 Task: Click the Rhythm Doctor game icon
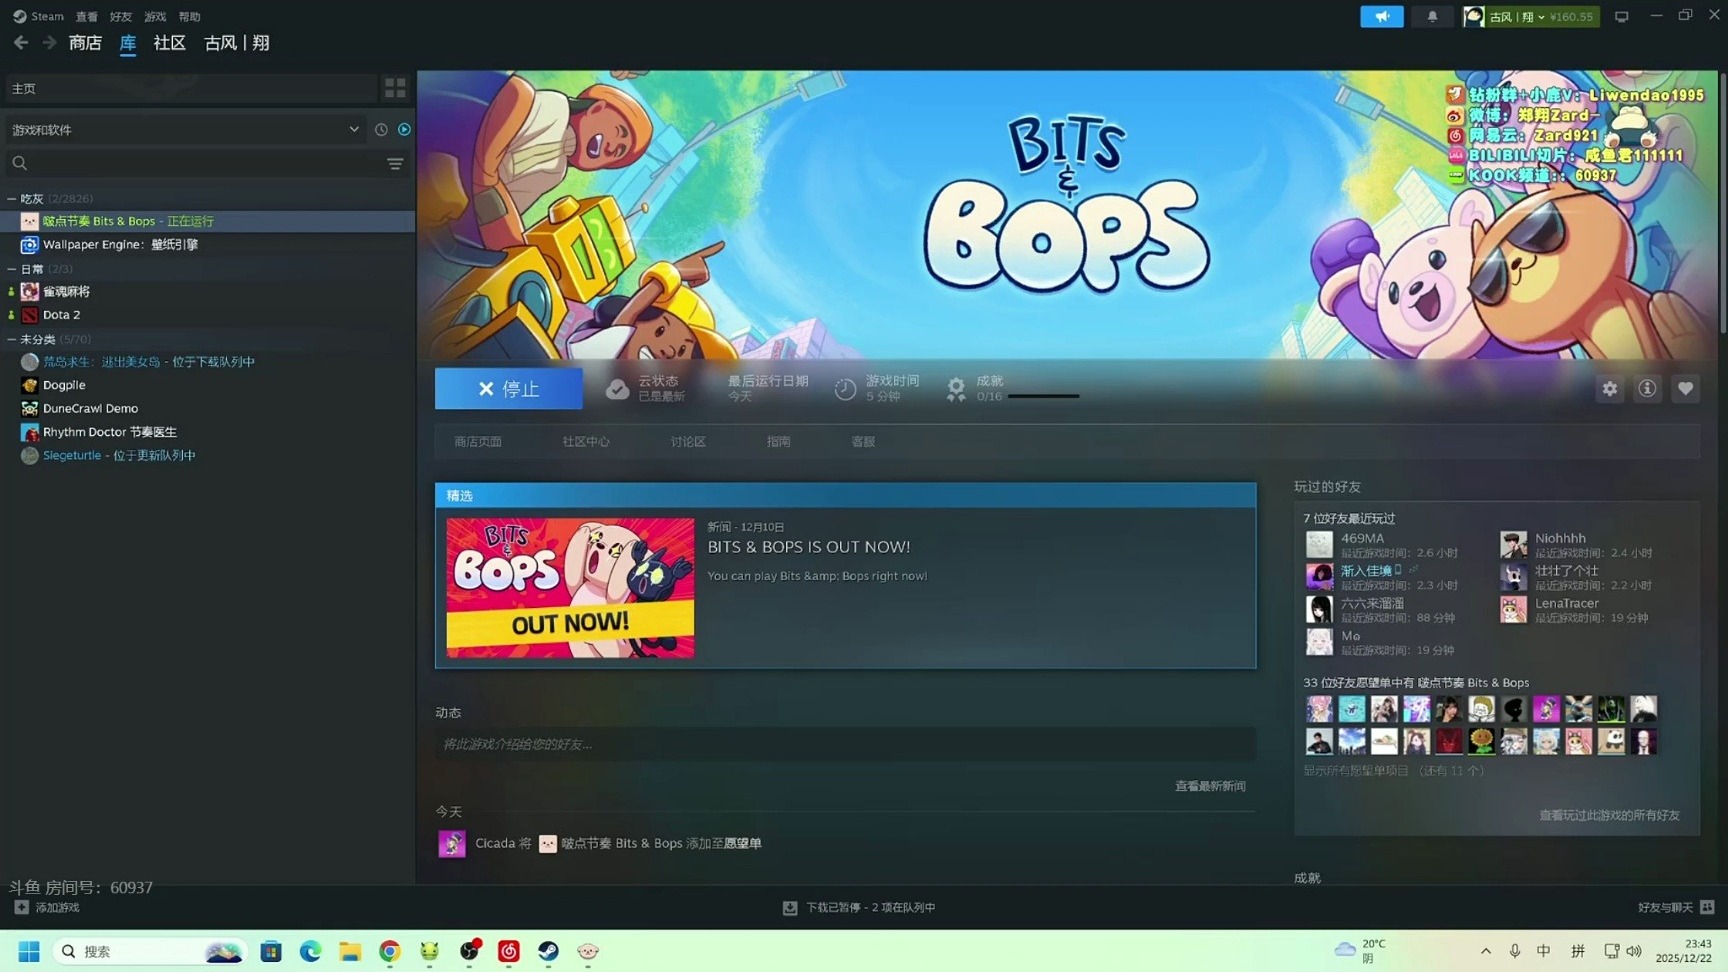[30, 432]
